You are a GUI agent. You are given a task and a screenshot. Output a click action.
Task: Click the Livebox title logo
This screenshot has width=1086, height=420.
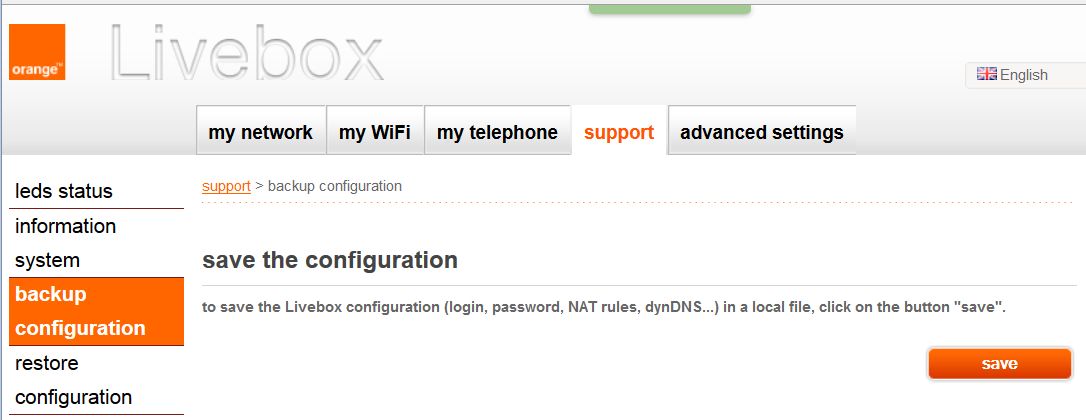tap(247, 52)
